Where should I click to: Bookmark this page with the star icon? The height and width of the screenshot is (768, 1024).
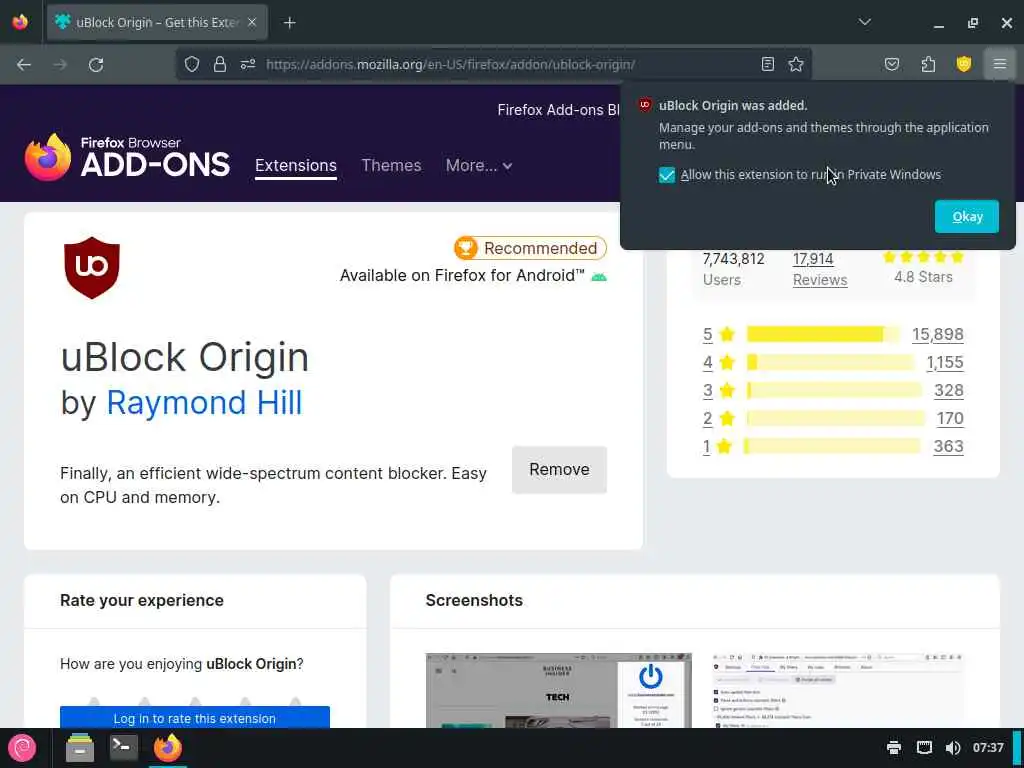pyautogui.click(x=795, y=64)
